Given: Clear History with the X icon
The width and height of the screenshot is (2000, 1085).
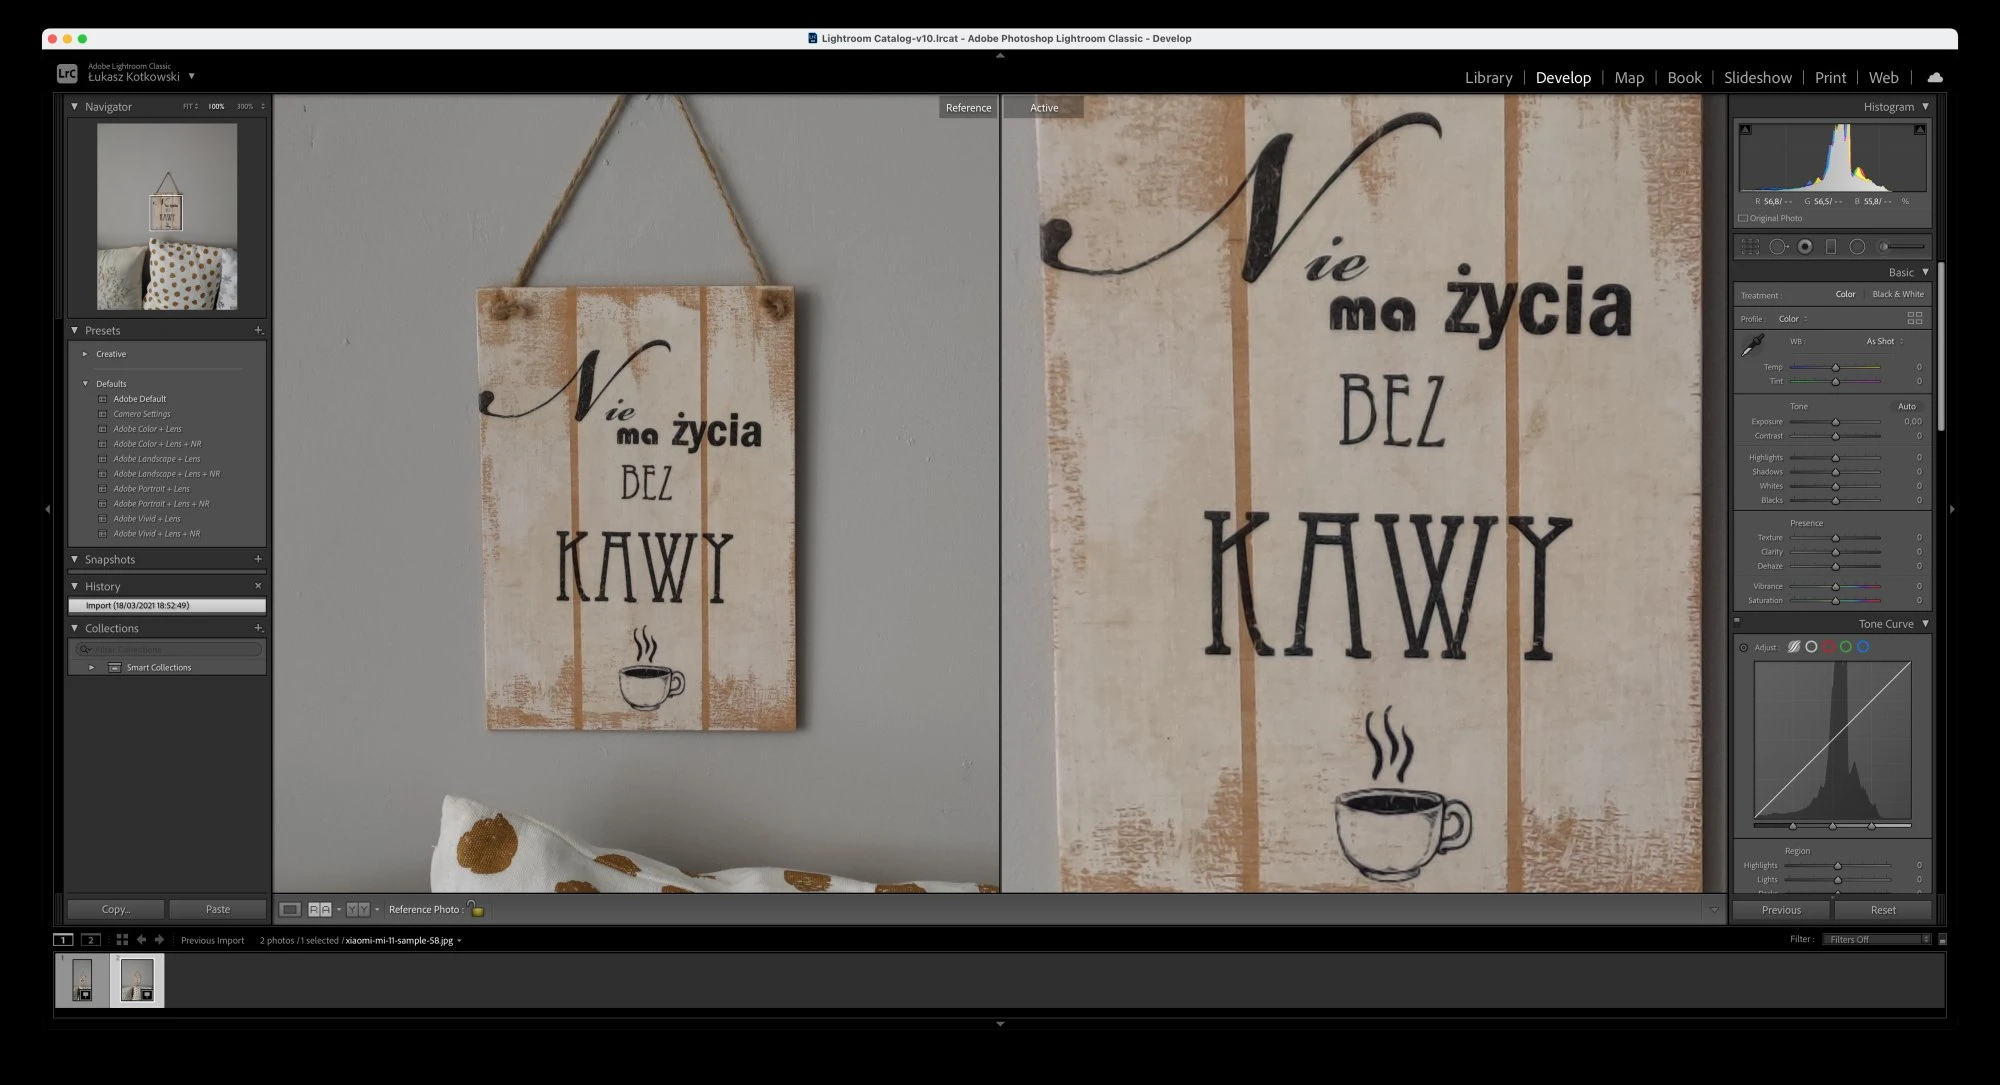Looking at the screenshot, I should click(x=258, y=586).
